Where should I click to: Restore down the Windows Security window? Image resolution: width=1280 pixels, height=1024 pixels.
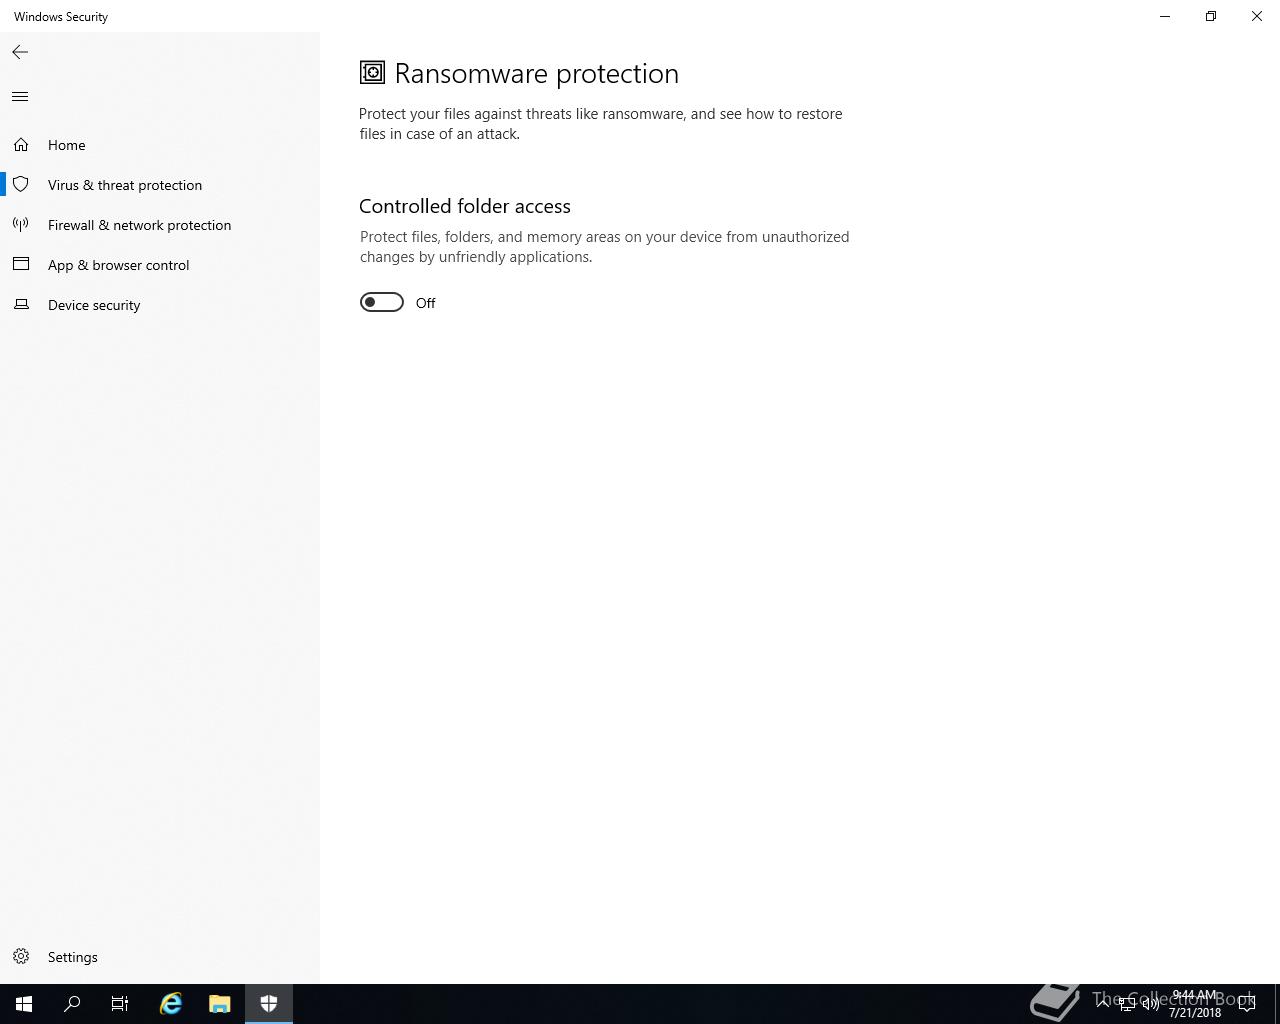(1211, 16)
